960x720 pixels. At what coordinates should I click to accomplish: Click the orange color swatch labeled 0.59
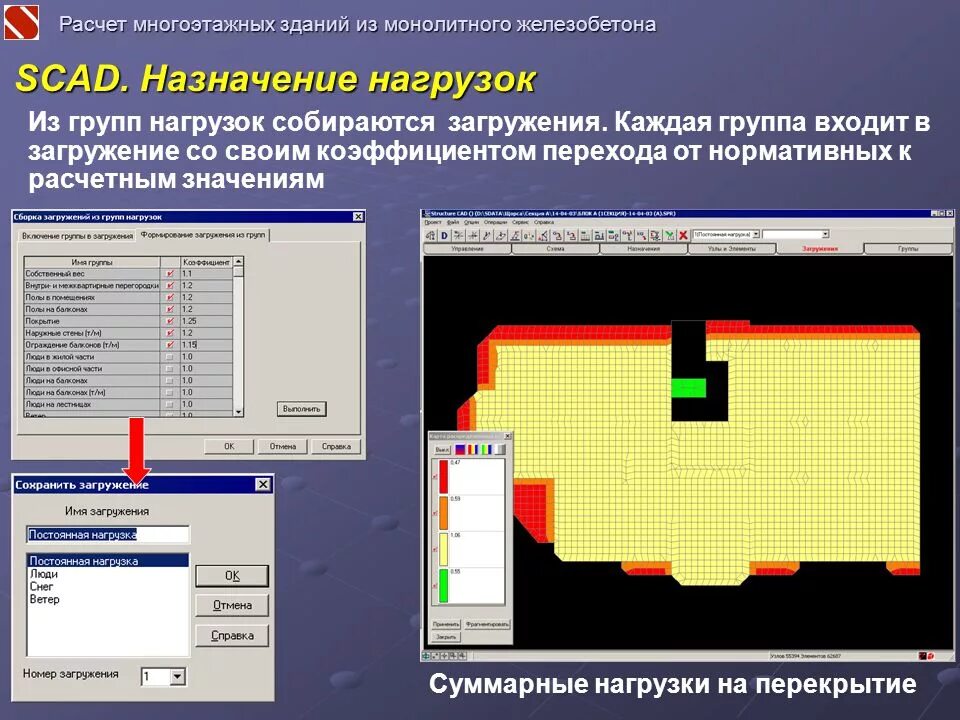pos(444,513)
